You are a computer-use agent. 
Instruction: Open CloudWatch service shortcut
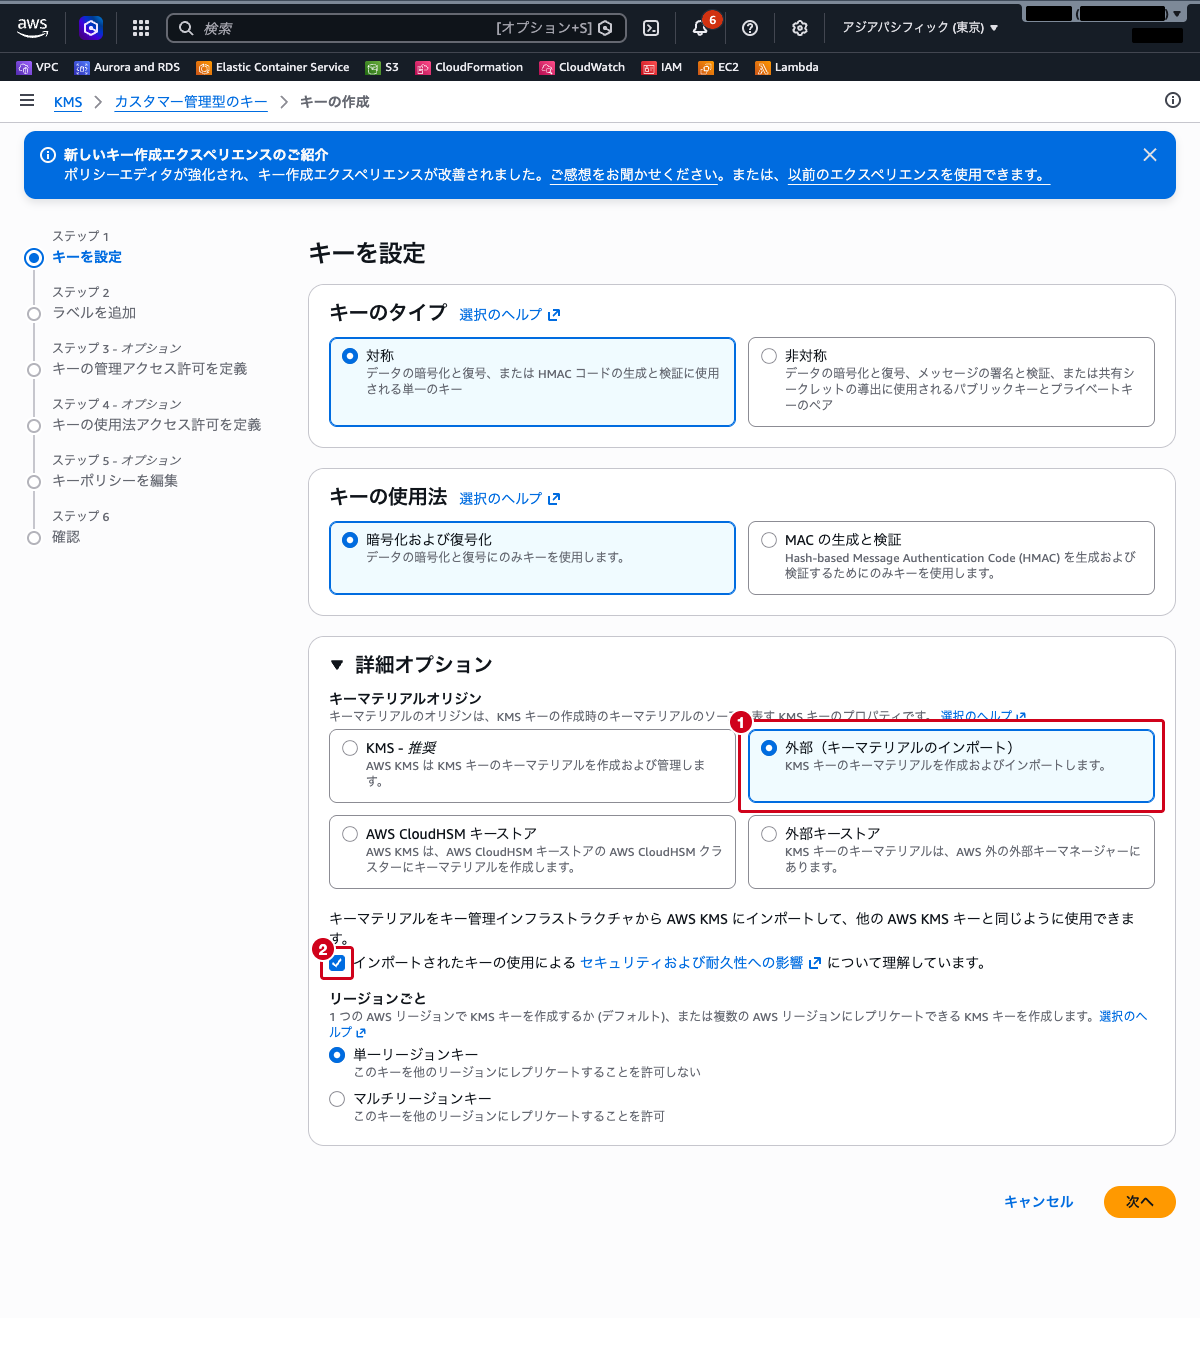point(582,67)
